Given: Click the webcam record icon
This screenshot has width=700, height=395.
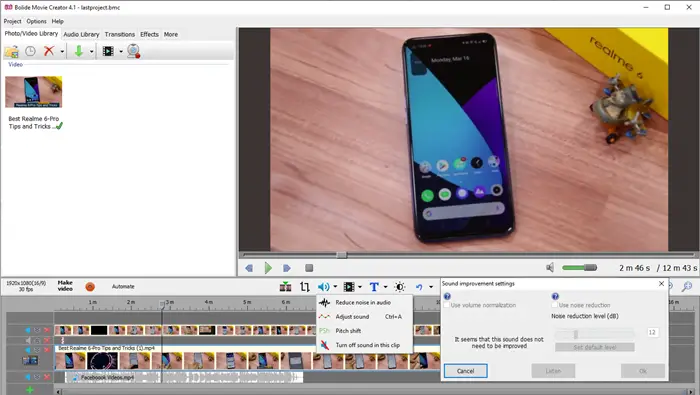Looking at the screenshot, I should point(133,51).
